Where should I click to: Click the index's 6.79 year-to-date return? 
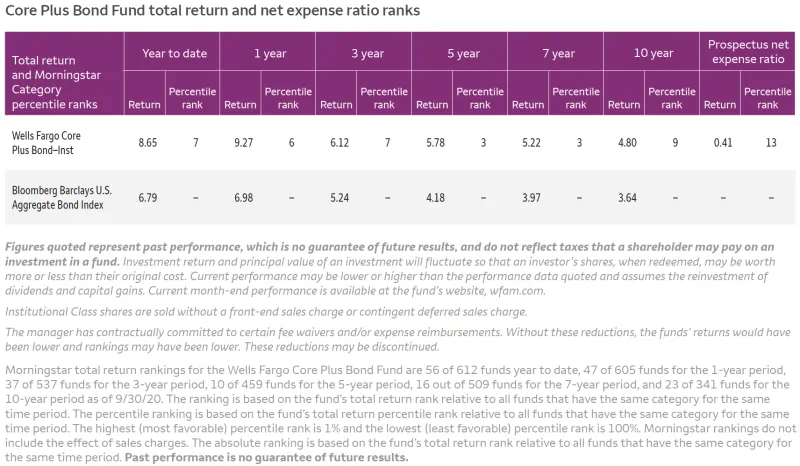pyautogui.click(x=148, y=196)
